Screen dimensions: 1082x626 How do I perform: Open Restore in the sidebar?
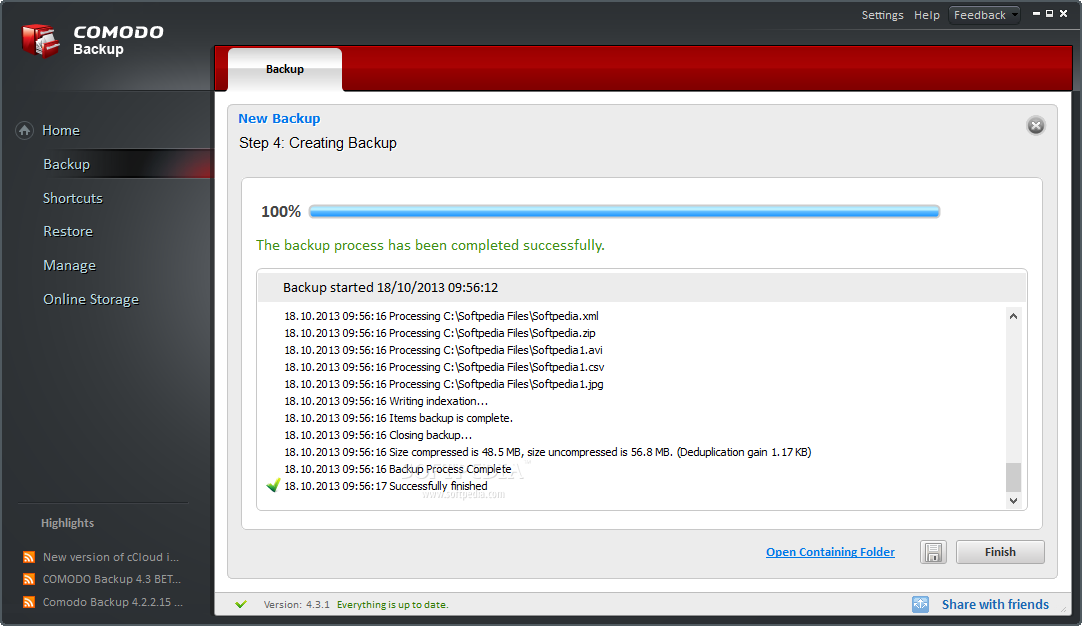point(68,231)
